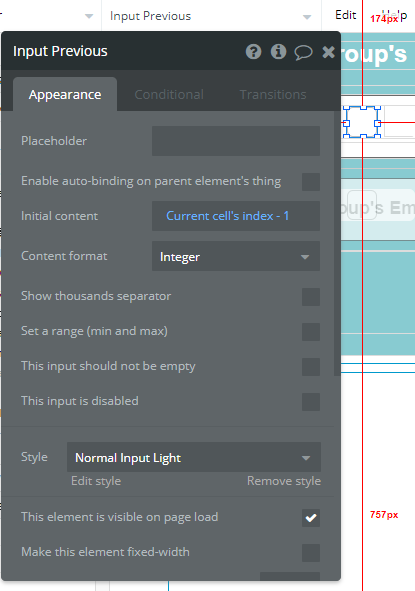Click the property panel's vertical scrollbar

click(x=337, y=243)
